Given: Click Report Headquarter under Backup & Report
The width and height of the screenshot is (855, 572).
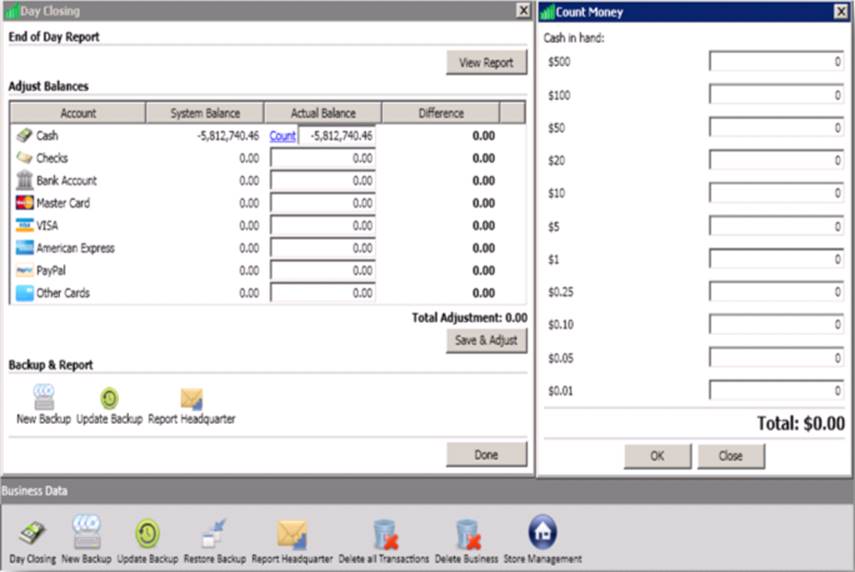Looking at the screenshot, I should click(191, 401).
